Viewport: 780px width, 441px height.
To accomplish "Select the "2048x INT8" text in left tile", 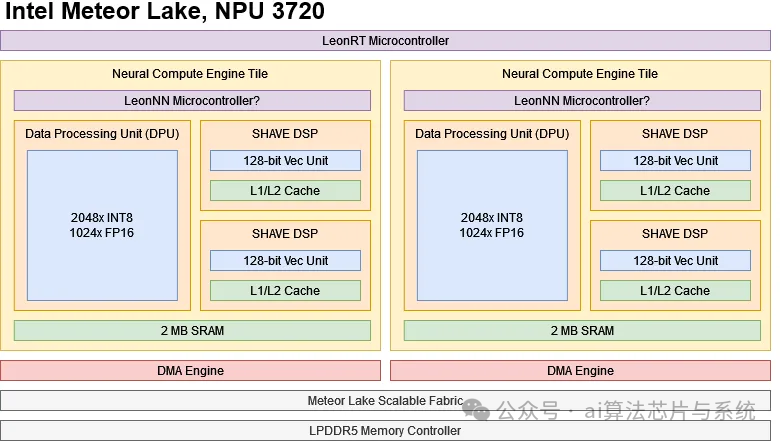I will click(x=102, y=218).
